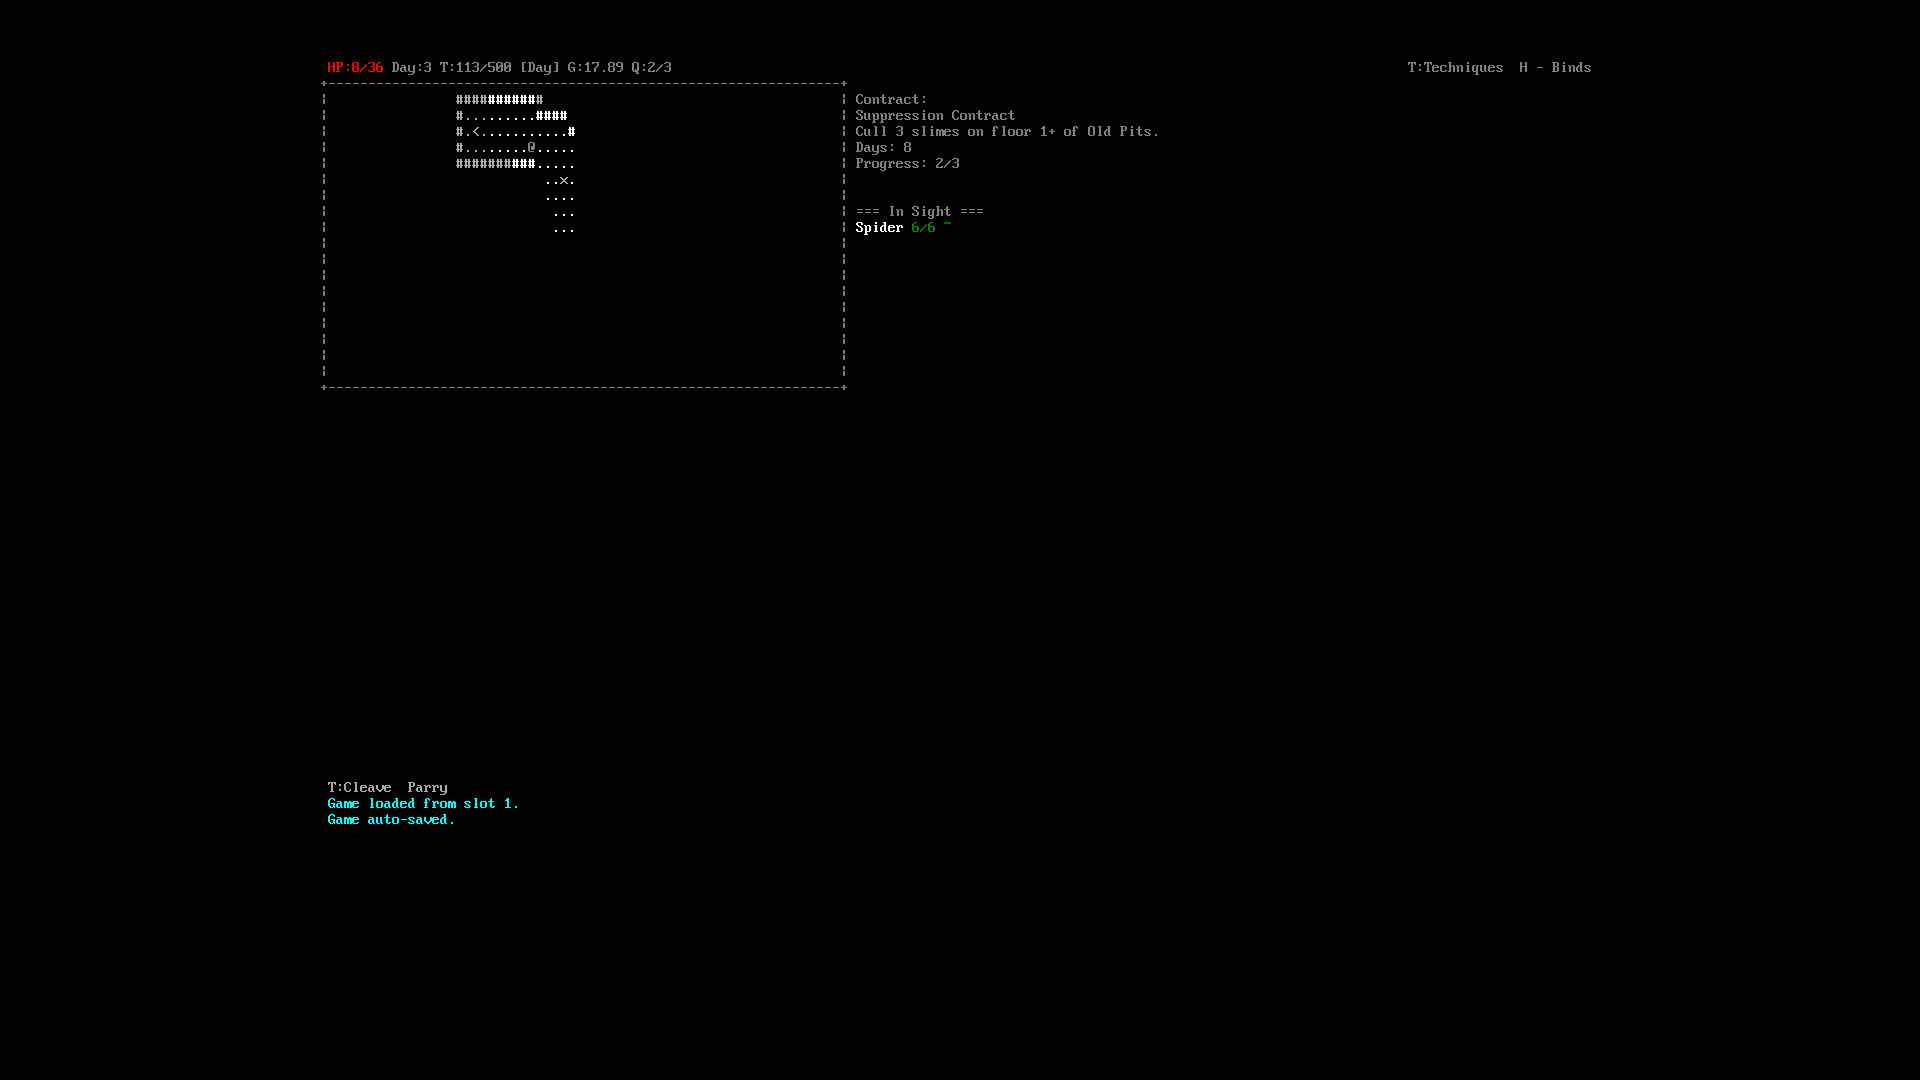Select the Parry technique
The height and width of the screenshot is (1080, 1920).
pos(427,787)
